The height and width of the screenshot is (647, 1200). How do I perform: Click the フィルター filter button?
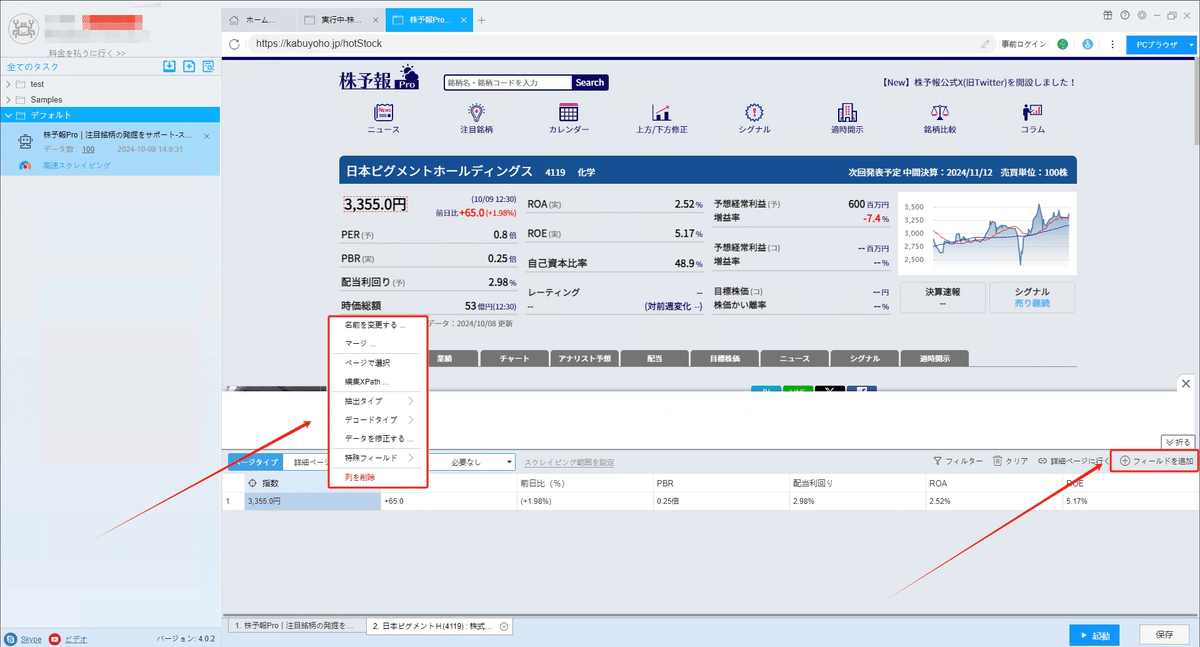pyautogui.click(x=957, y=461)
